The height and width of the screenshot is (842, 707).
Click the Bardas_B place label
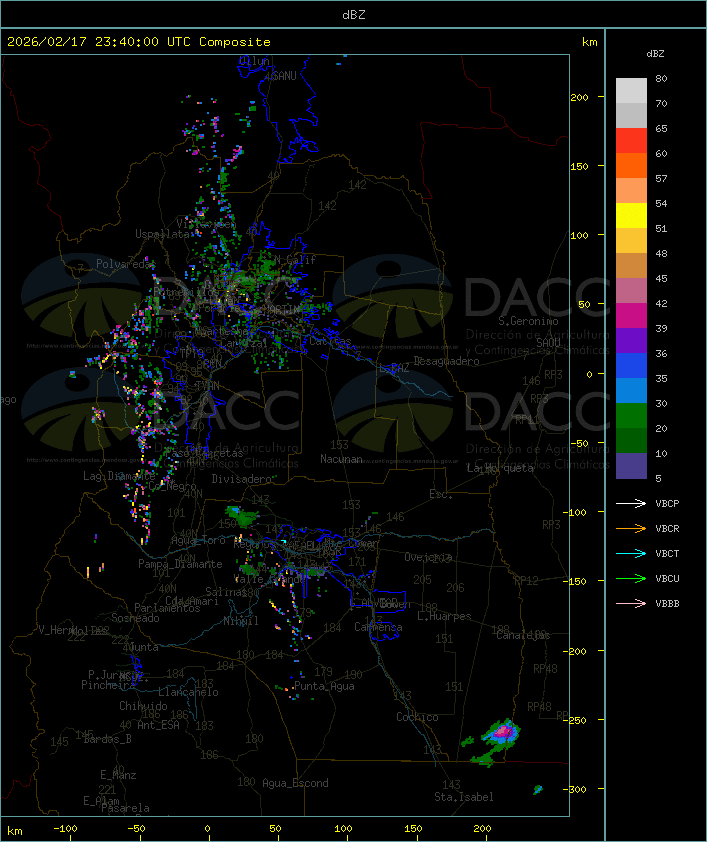pos(107,739)
